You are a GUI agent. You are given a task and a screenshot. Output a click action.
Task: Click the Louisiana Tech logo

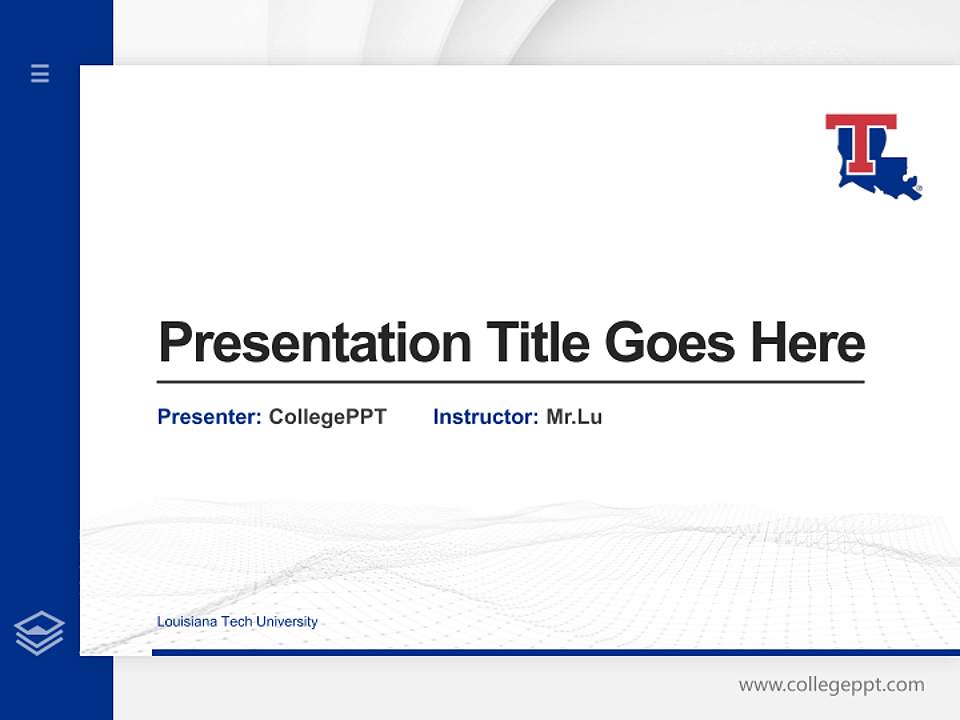coord(874,157)
